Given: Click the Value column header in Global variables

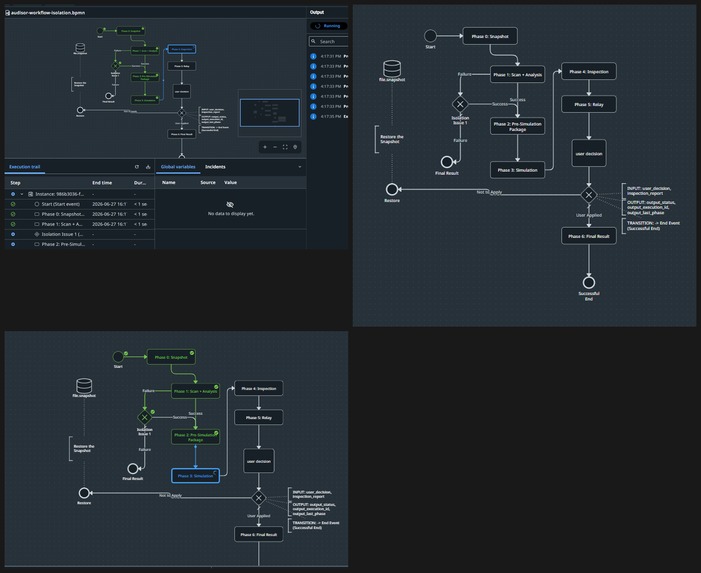Looking at the screenshot, I should click(230, 182).
